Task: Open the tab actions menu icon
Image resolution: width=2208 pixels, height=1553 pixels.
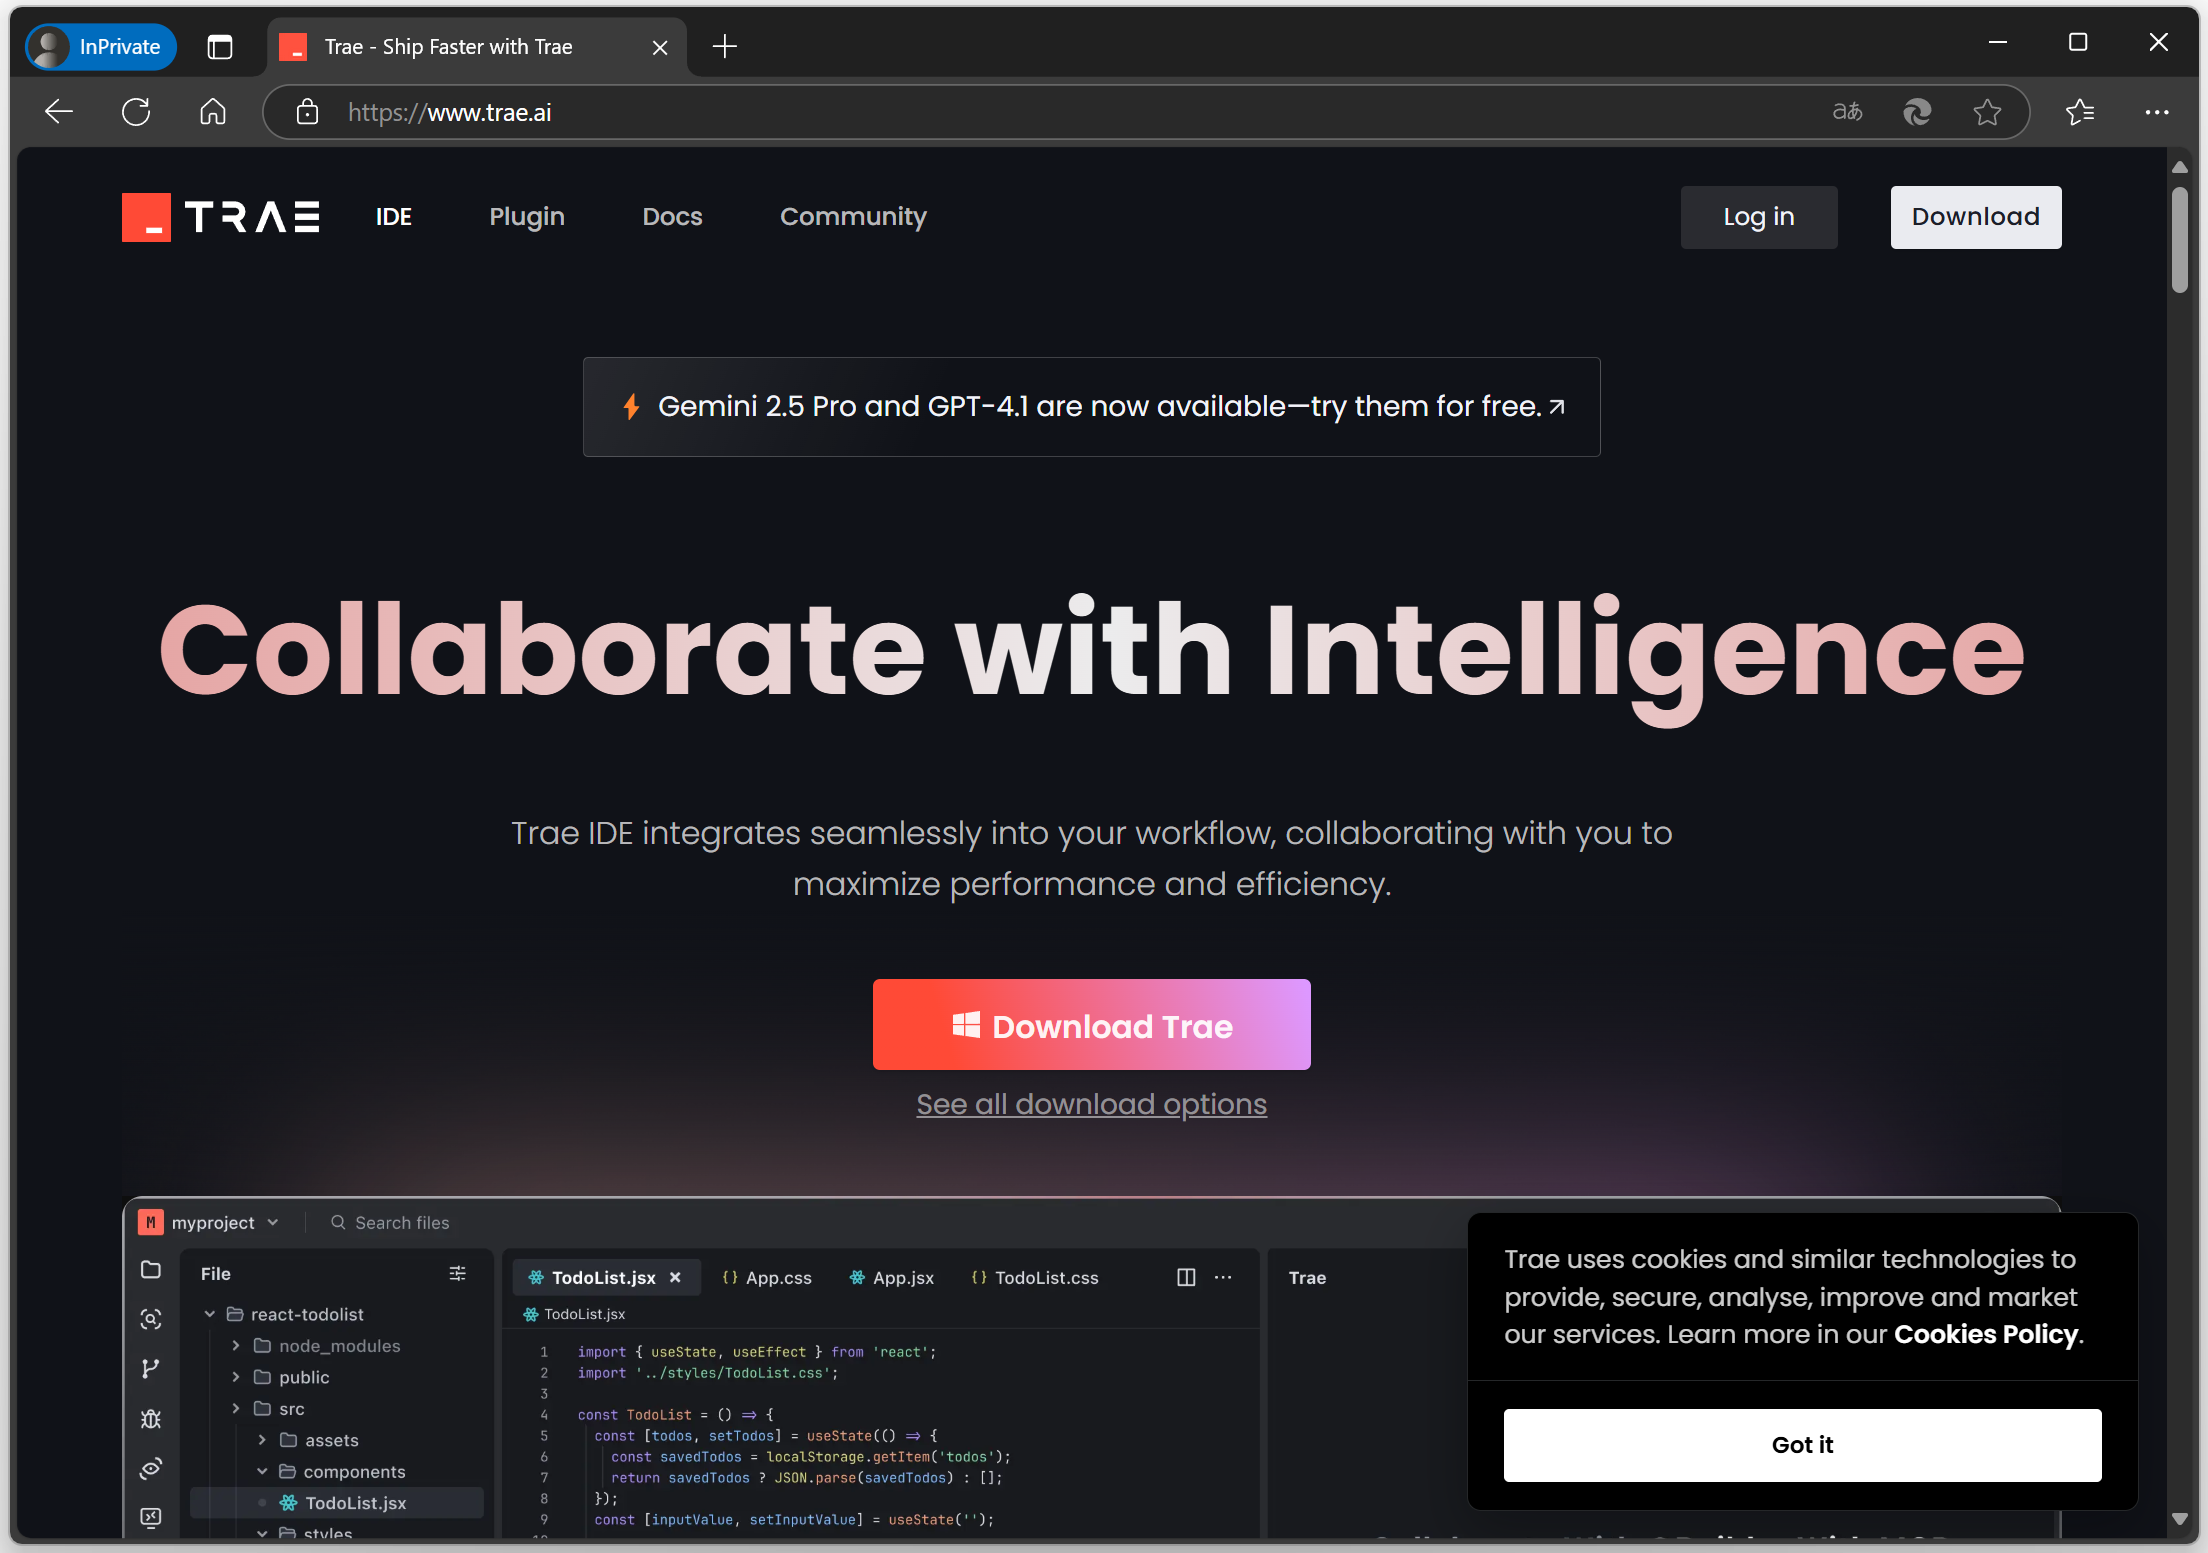Action: pos(220,47)
